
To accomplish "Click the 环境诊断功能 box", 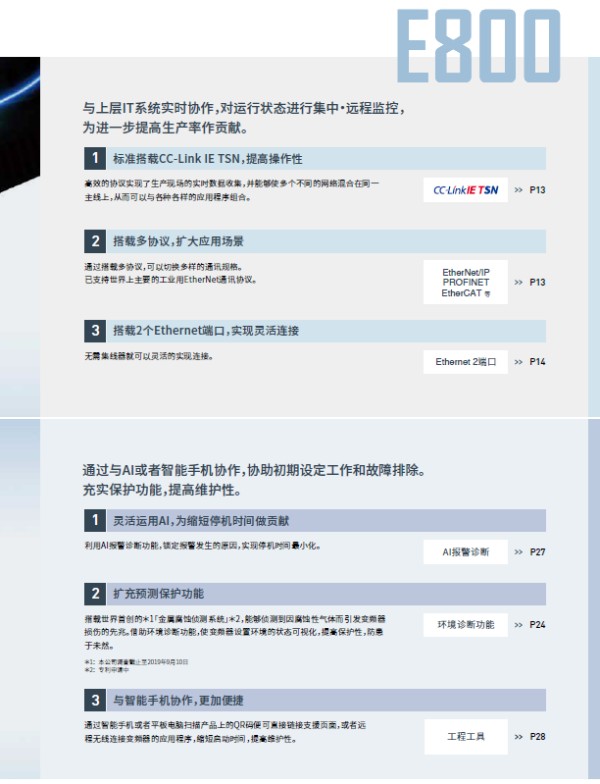I will tap(465, 625).
